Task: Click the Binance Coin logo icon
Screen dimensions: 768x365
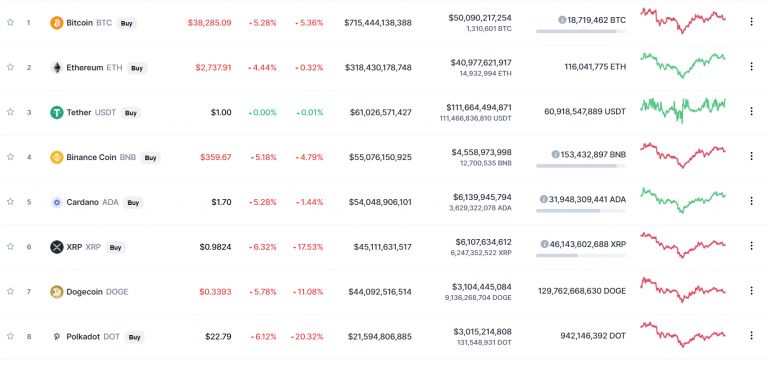Action: point(57,157)
